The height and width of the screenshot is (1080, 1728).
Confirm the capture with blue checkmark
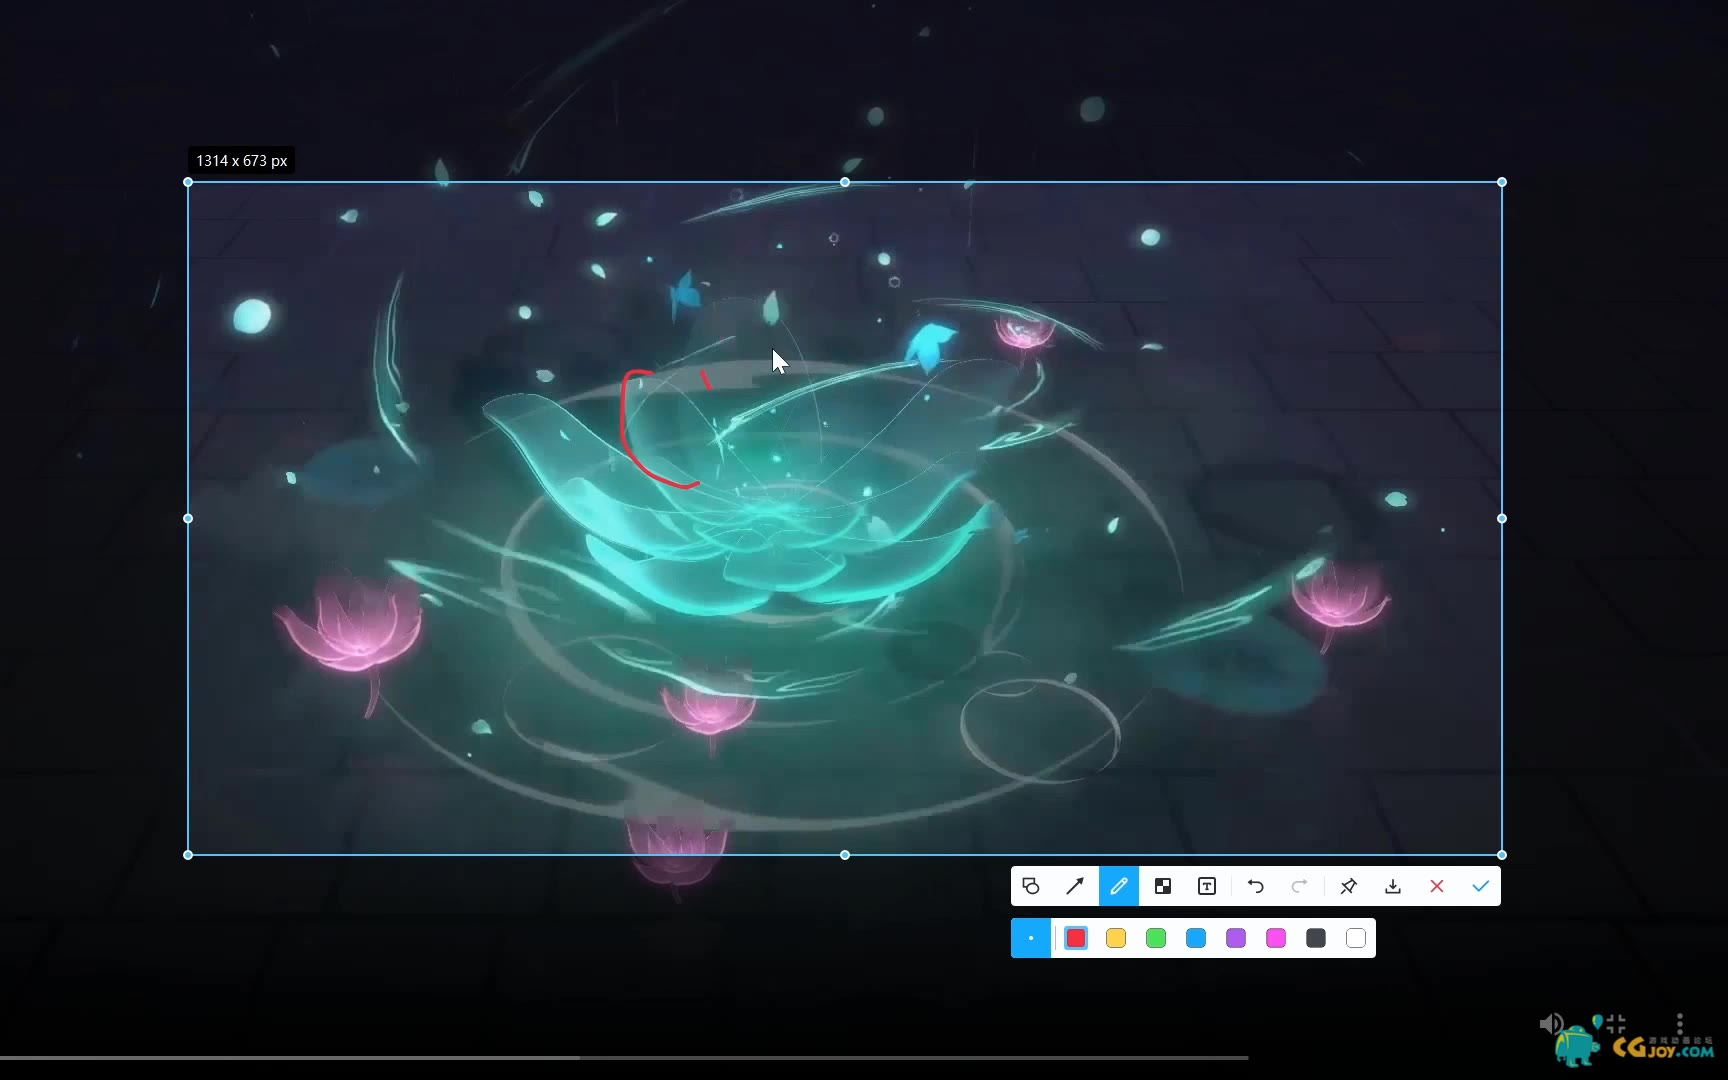[x=1481, y=886]
